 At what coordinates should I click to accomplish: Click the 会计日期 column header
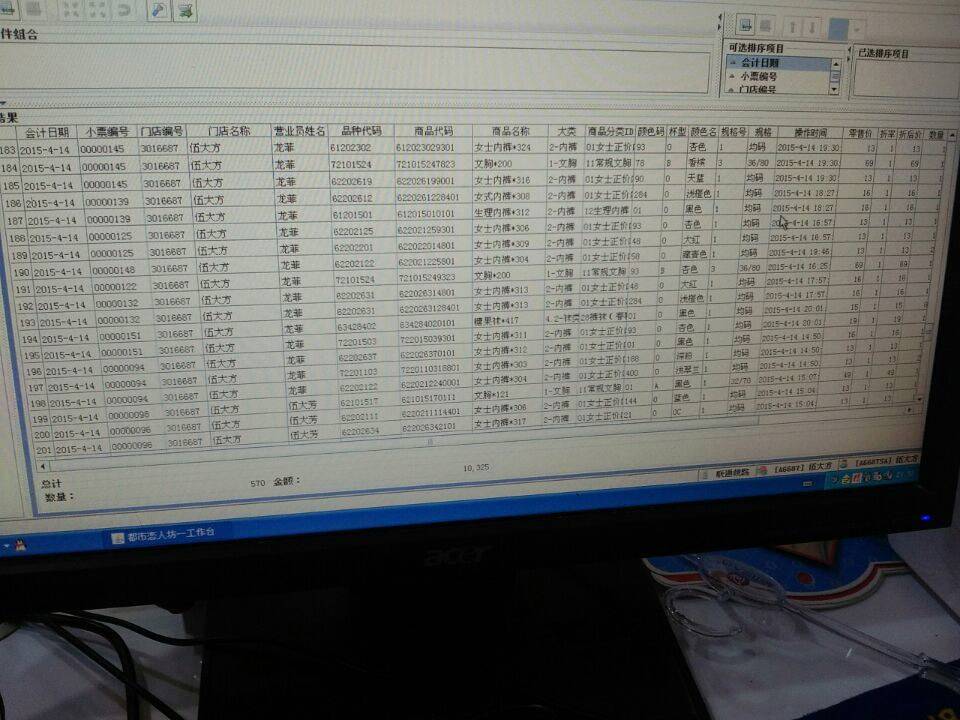pyautogui.click(x=46, y=132)
